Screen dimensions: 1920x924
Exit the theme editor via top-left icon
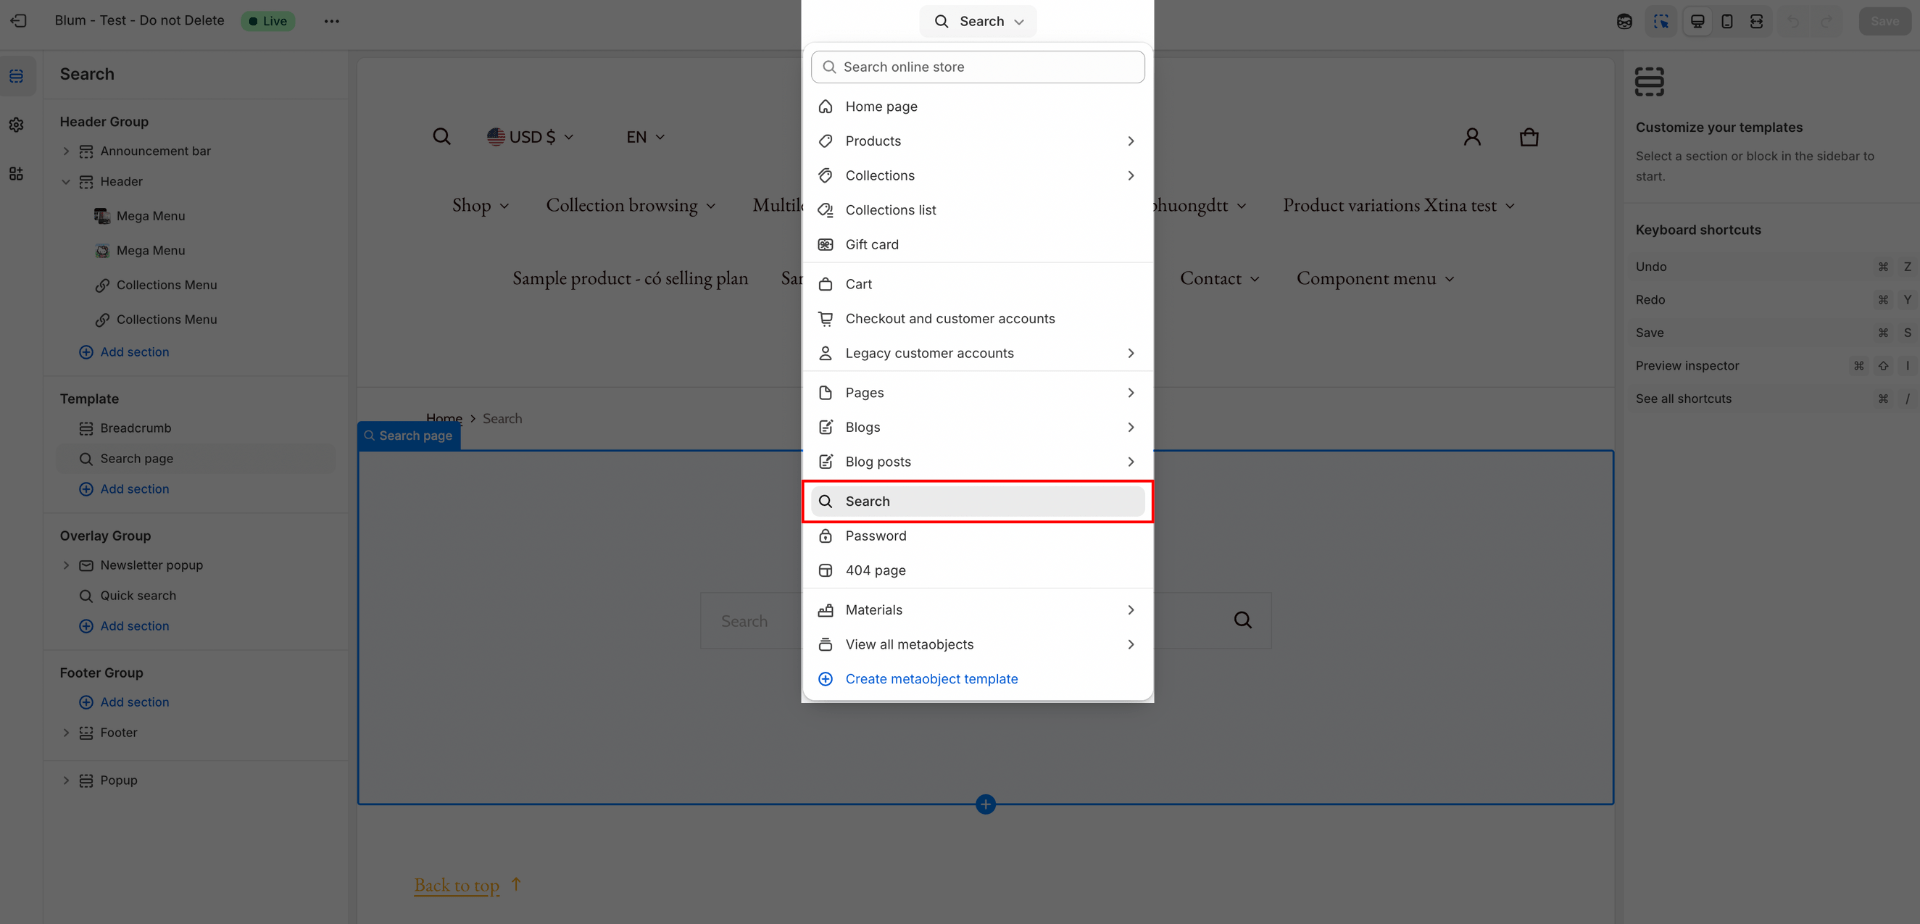tap(18, 21)
